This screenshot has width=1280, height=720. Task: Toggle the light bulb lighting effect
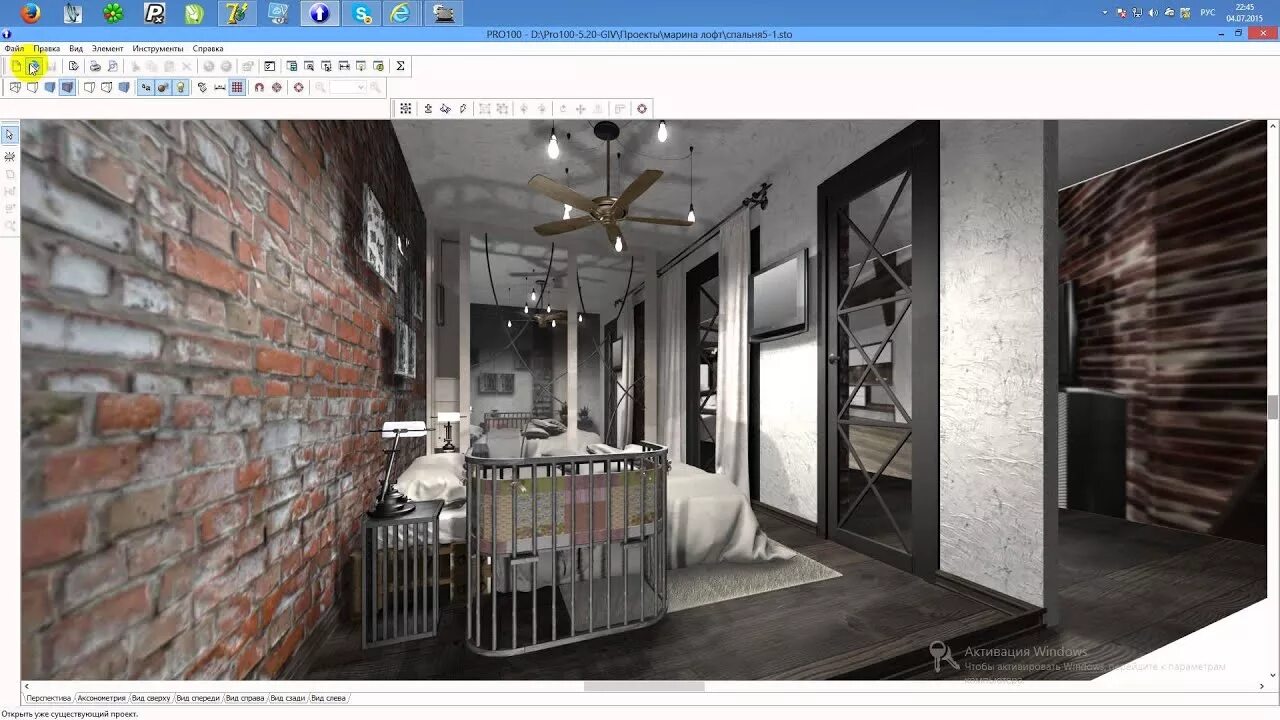coord(180,87)
